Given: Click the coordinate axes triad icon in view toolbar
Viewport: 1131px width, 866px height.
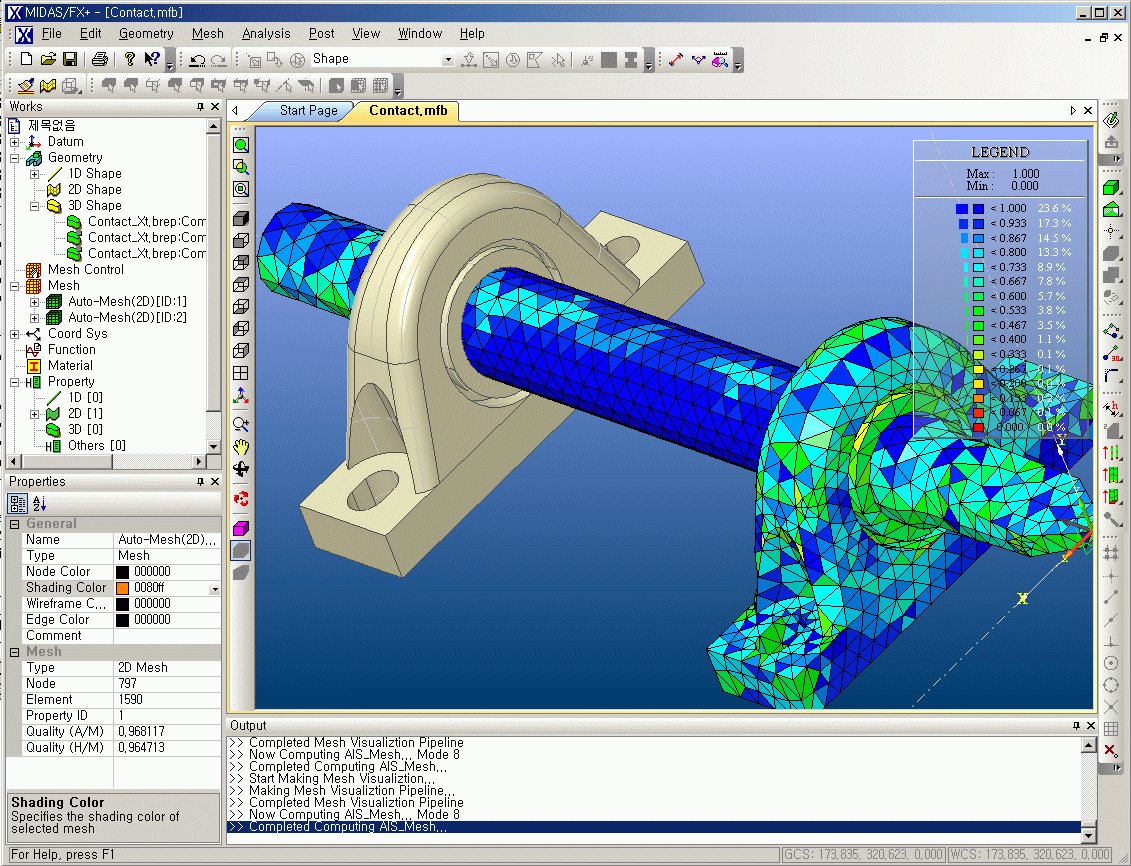Looking at the screenshot, I should coord(241,396).
